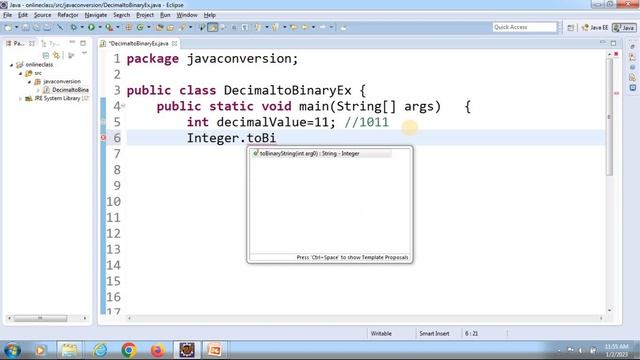The width and height of the screenshot is (640, 360).
Task: Open the Package Explorer view menu arrow
Action: point(84,53)
